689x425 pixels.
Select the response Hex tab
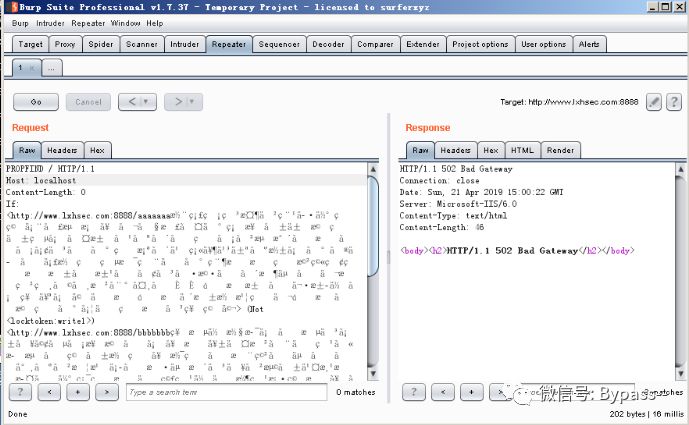pyautogui.click(x=490, y=150)
